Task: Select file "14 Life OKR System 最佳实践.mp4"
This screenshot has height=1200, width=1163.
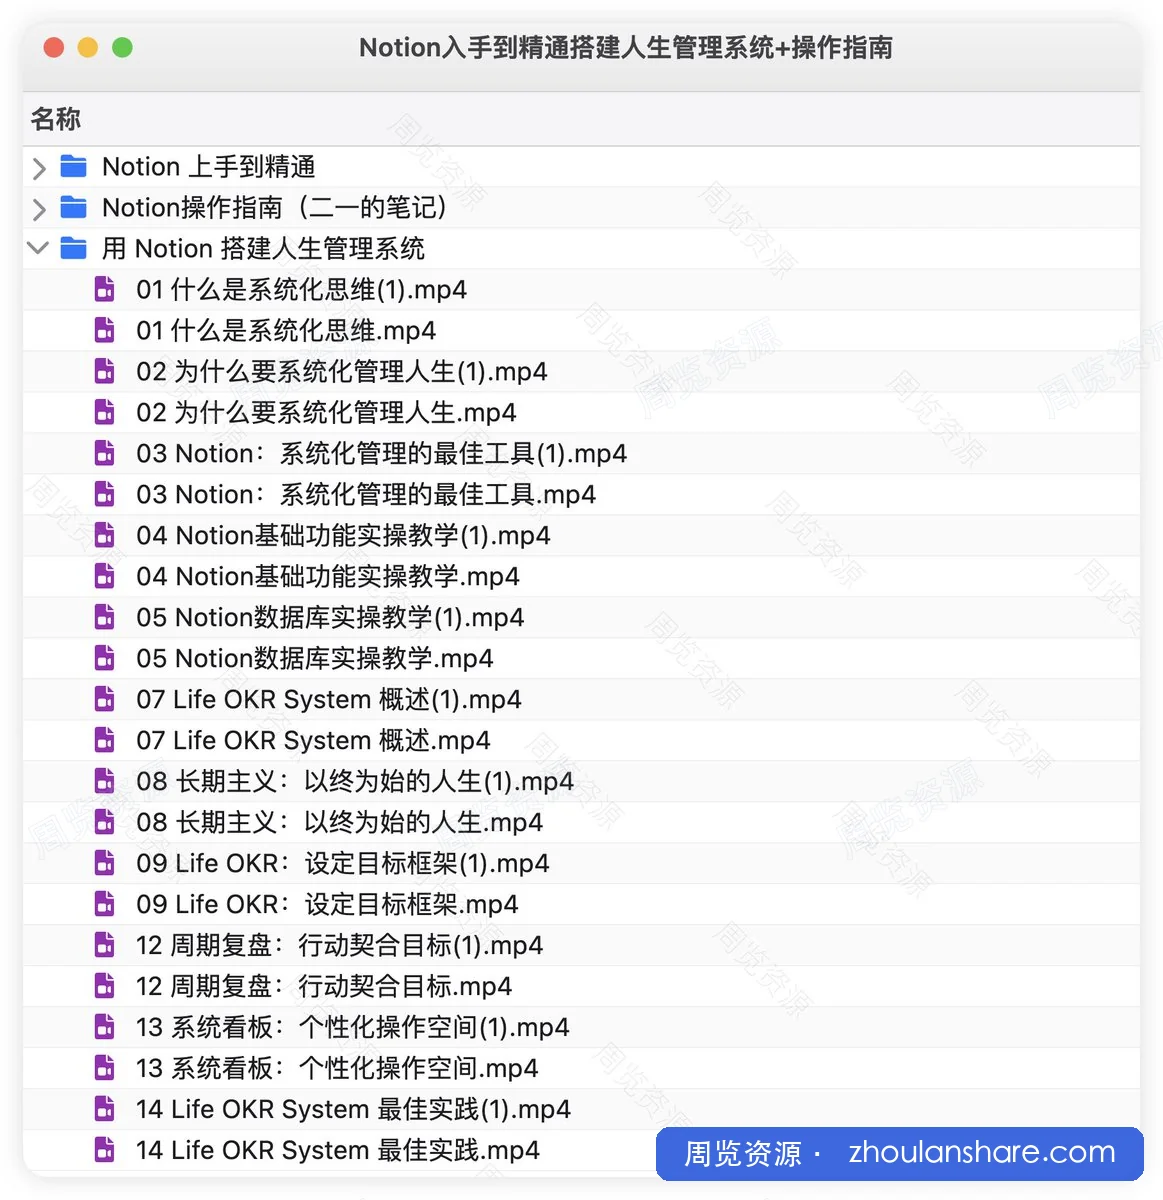Action: (x=338, y=1150)
